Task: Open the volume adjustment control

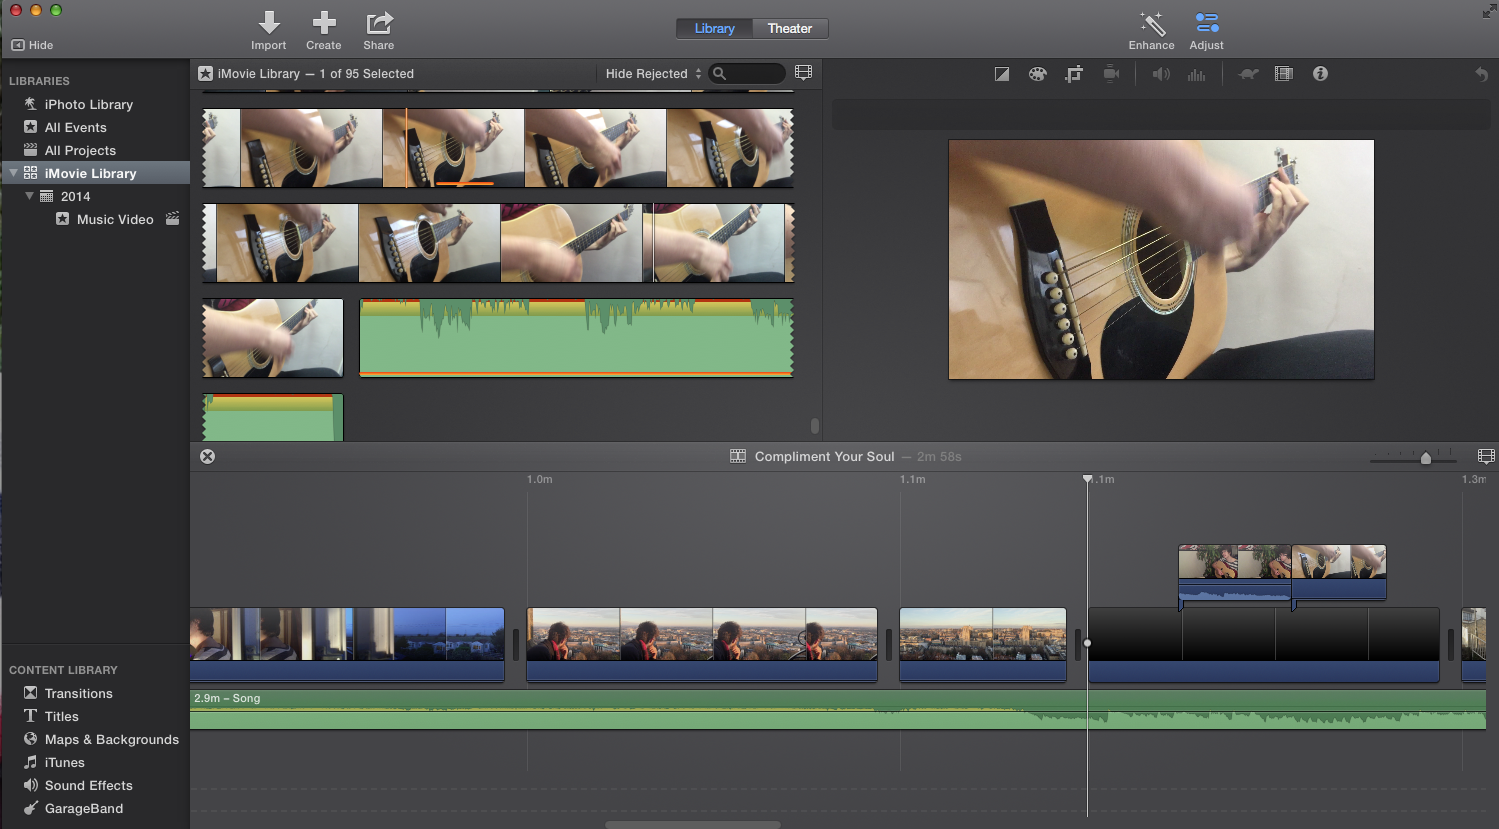Action: [x=1160, y=74]
